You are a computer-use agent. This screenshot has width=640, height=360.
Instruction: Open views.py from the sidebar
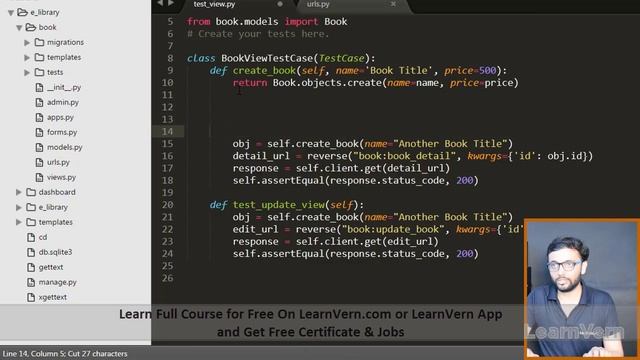click(61, 177)
